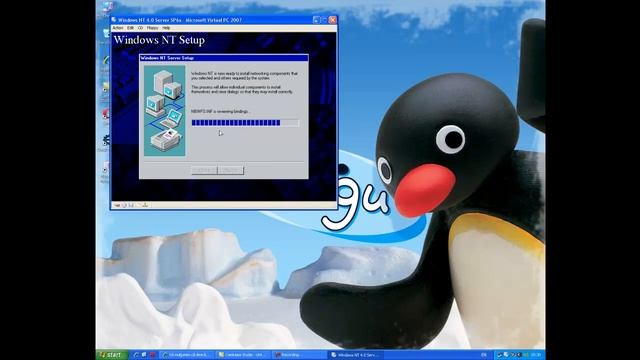Click the floppy disk icon in Virtual PC status bar

point(131,205)
